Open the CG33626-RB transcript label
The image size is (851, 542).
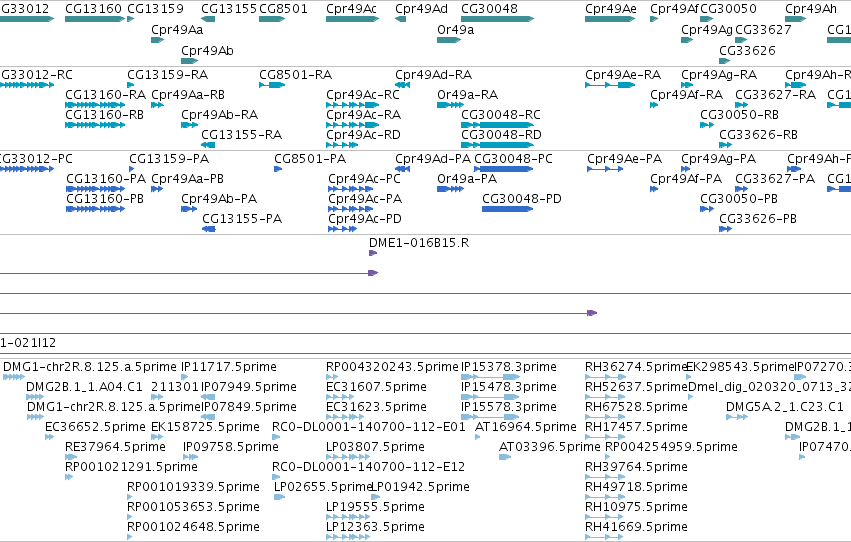coord(758,135)
